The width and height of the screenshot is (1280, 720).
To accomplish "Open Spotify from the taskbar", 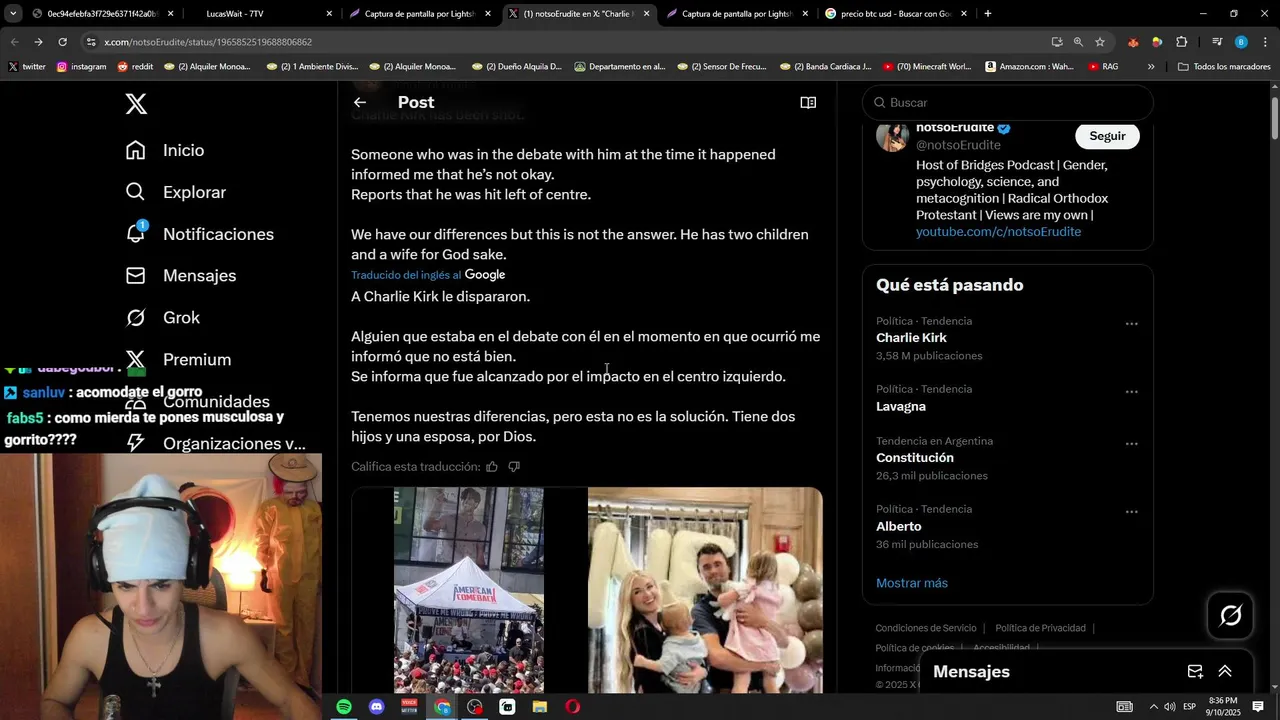I will [x=344, y=707].
